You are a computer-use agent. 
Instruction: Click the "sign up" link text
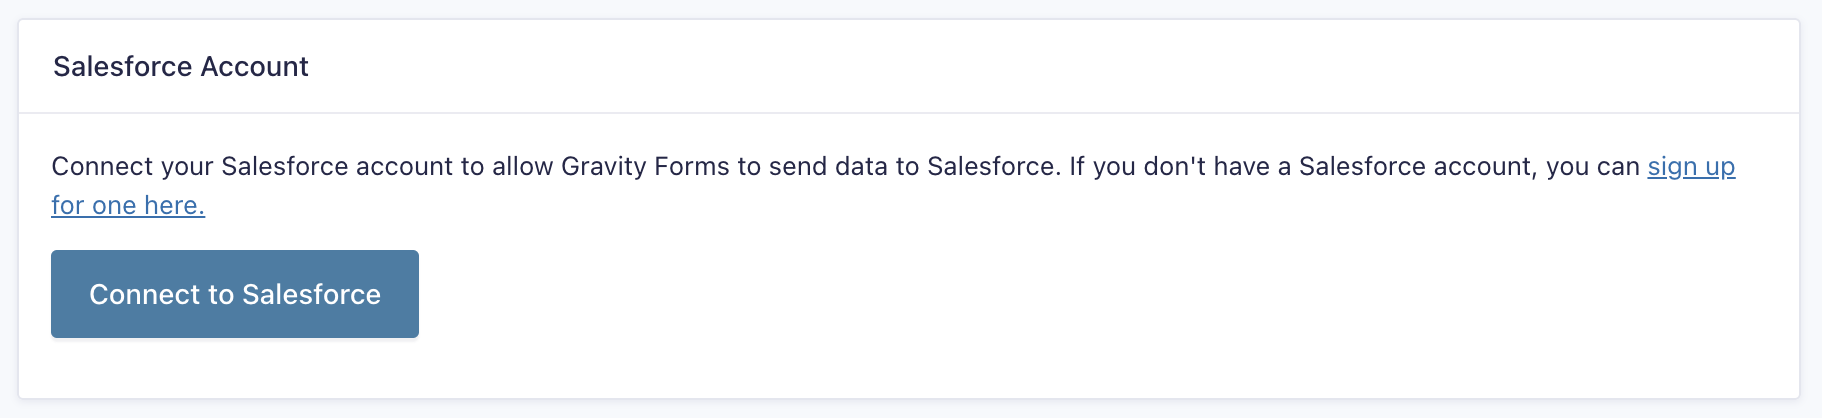[x=1690, y=166]
